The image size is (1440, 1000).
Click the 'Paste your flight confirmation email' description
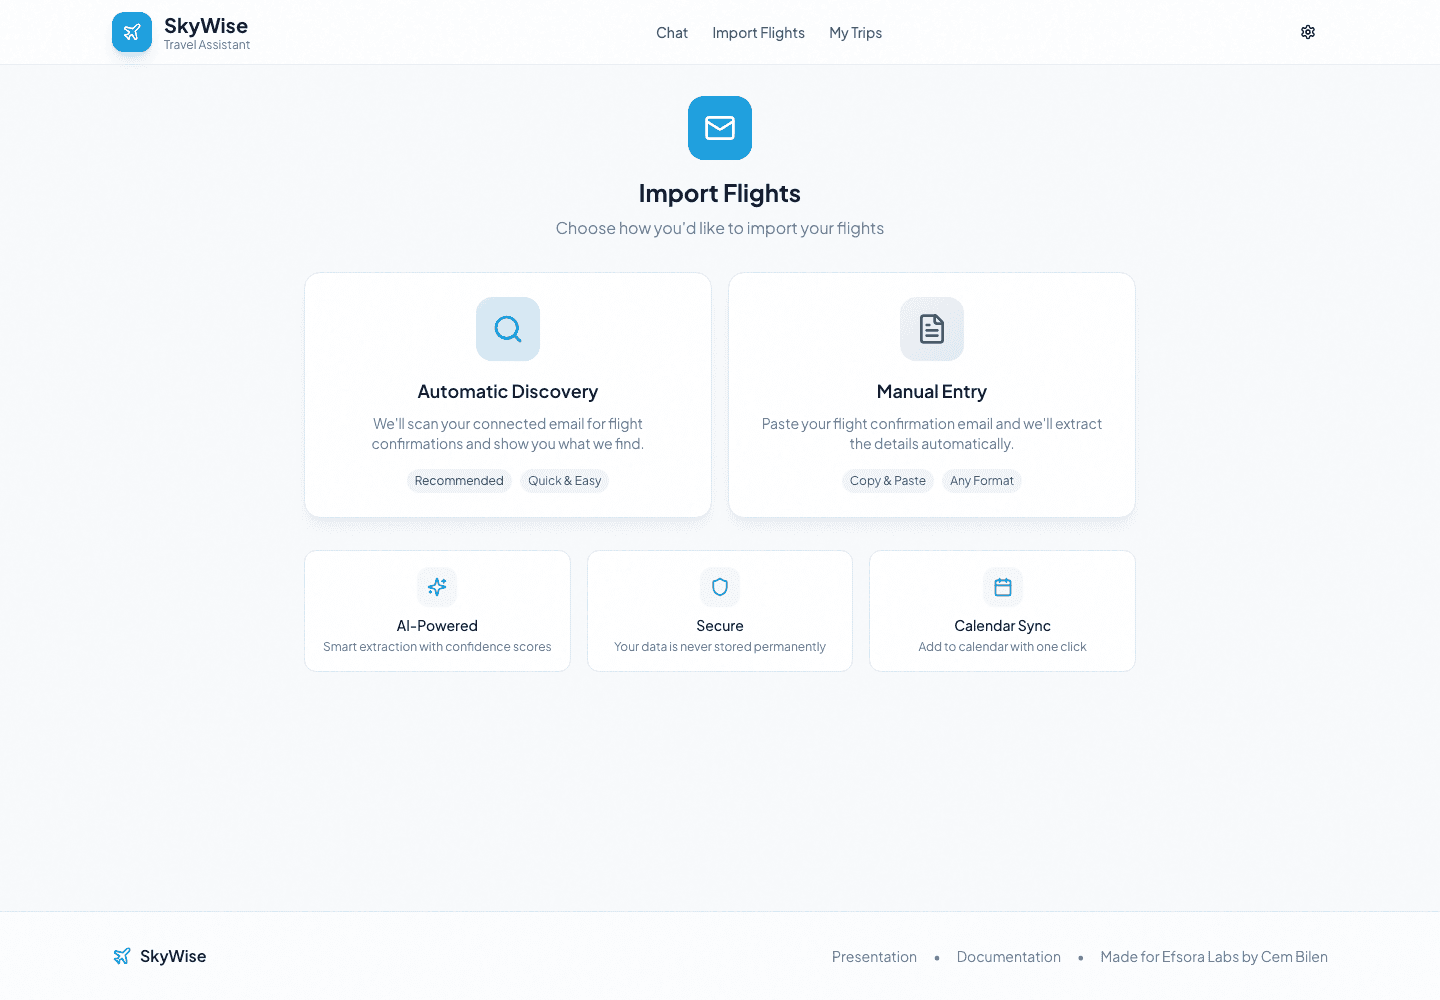[x=932, y=434]
